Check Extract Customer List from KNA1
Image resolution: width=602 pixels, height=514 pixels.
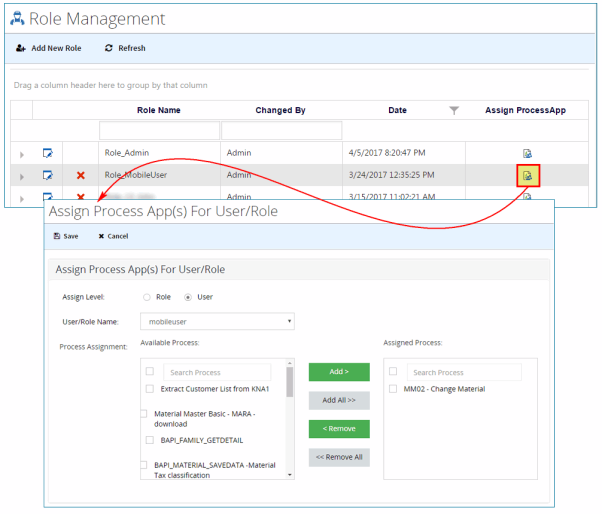pos(150,389)
